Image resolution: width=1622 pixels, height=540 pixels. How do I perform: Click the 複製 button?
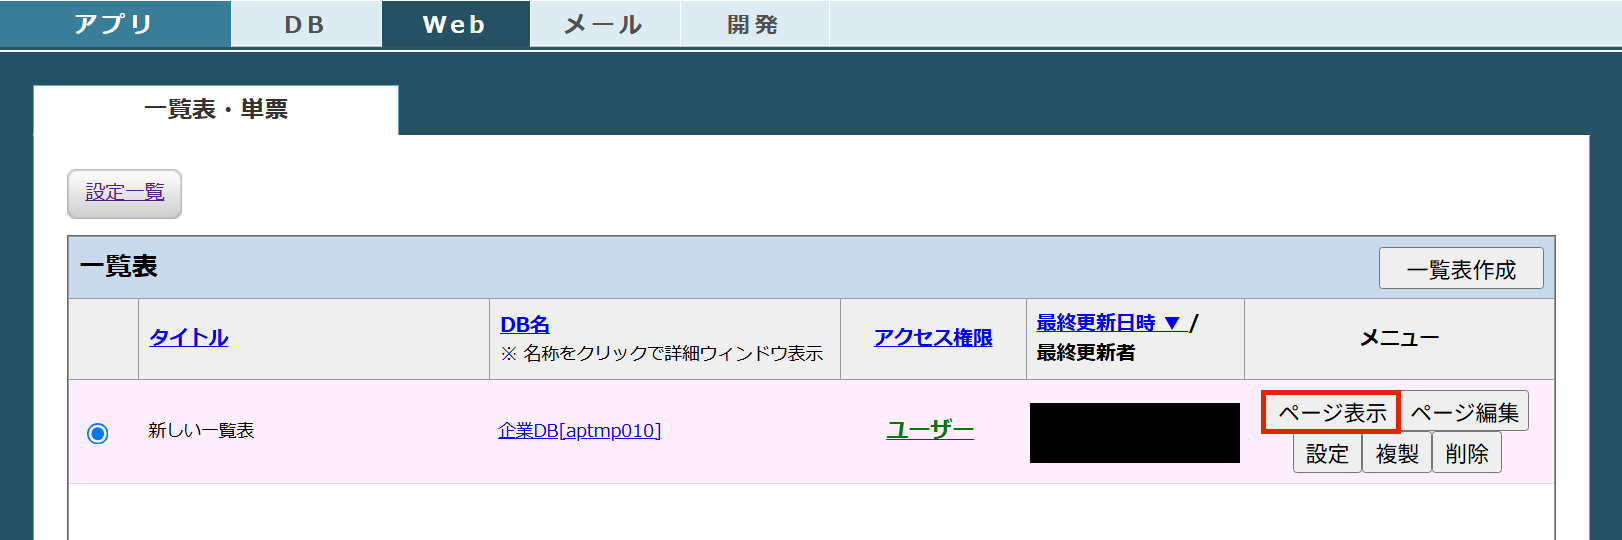click(1397, 454)
